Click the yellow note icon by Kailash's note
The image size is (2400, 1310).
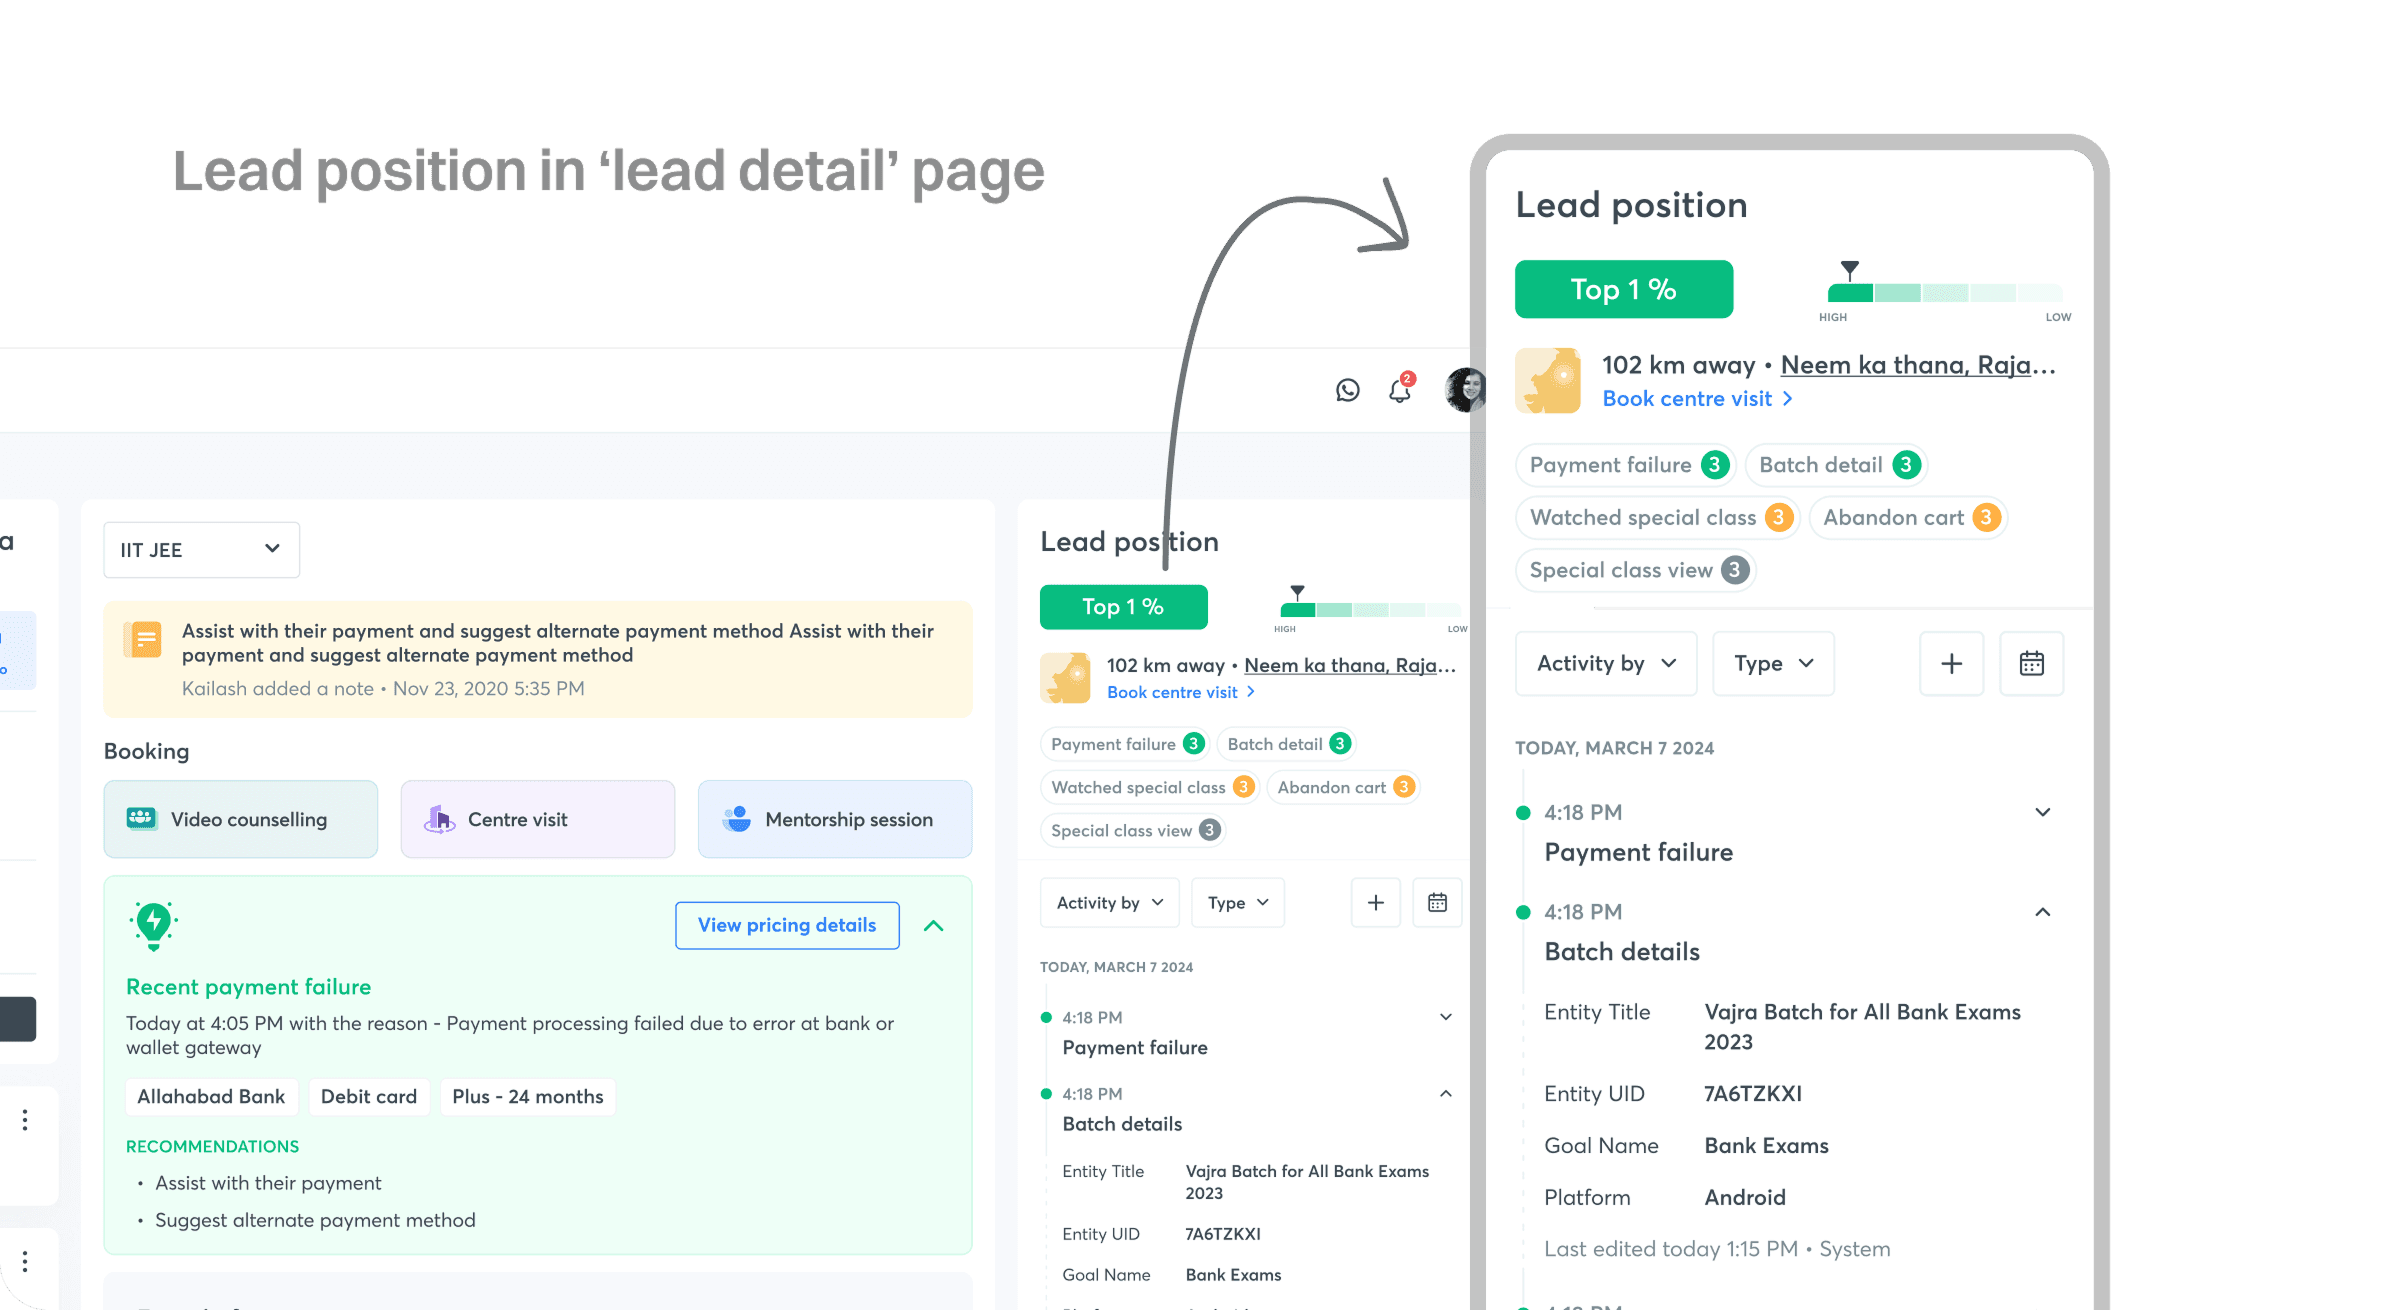[144, 639]
